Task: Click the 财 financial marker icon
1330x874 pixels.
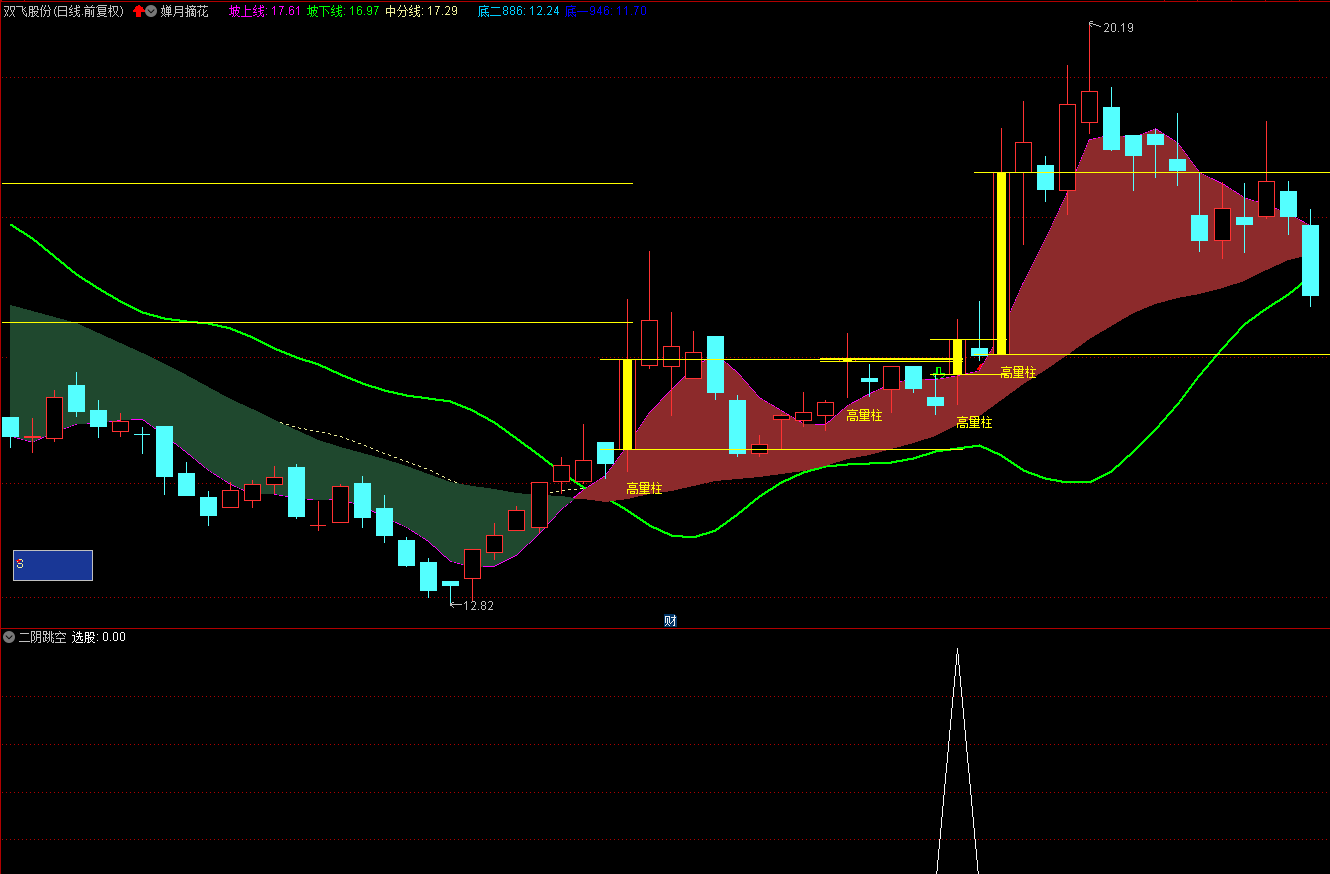Action: click(670, 620)
